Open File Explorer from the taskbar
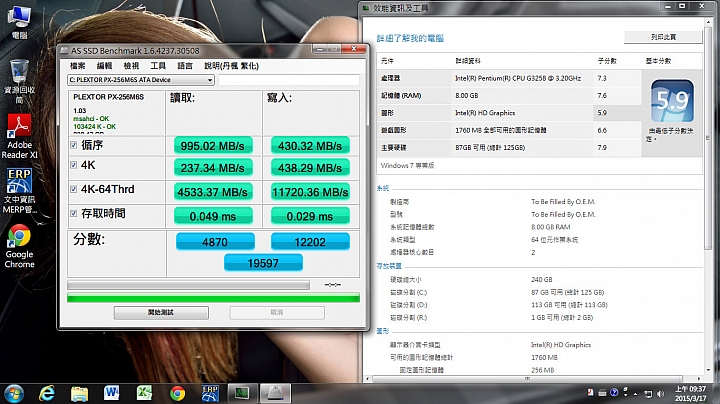Image resolution: width=720 pixels, height=404 pixels. 79,393
